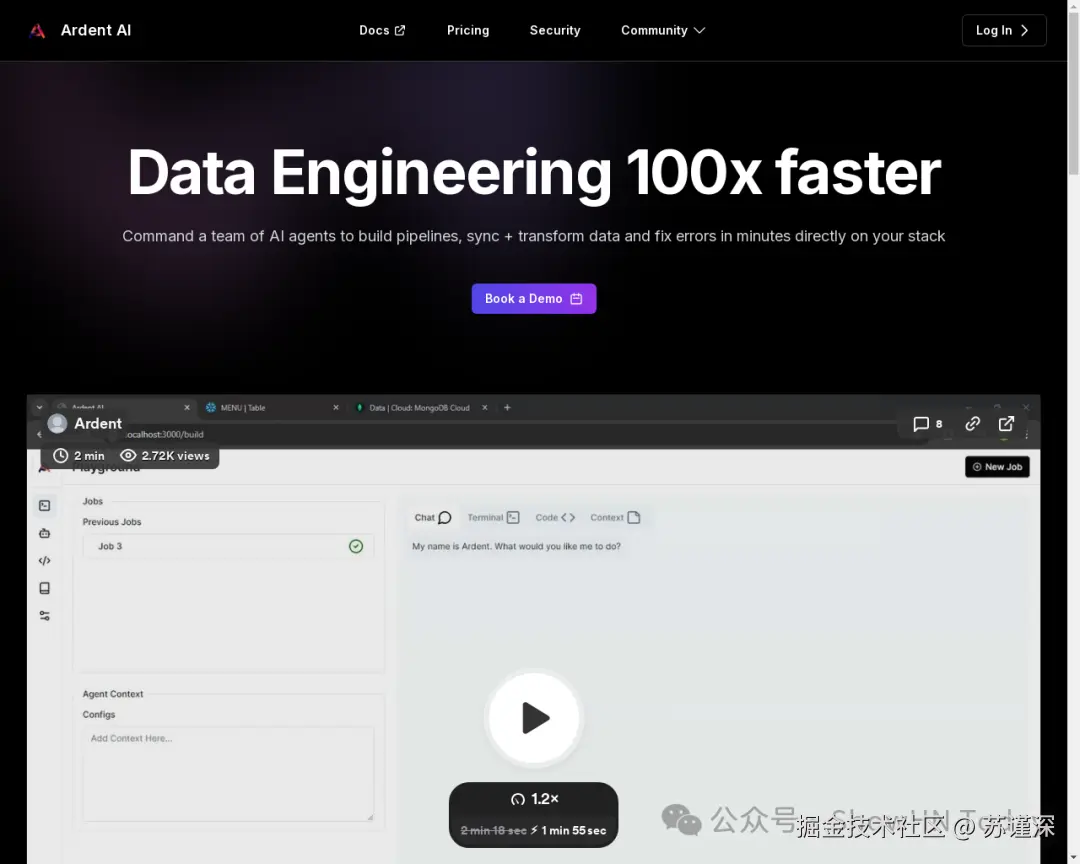The height and width of the screenshot is (864, 1080).
Task: Copy the video link icon
Action: (972, 424)
